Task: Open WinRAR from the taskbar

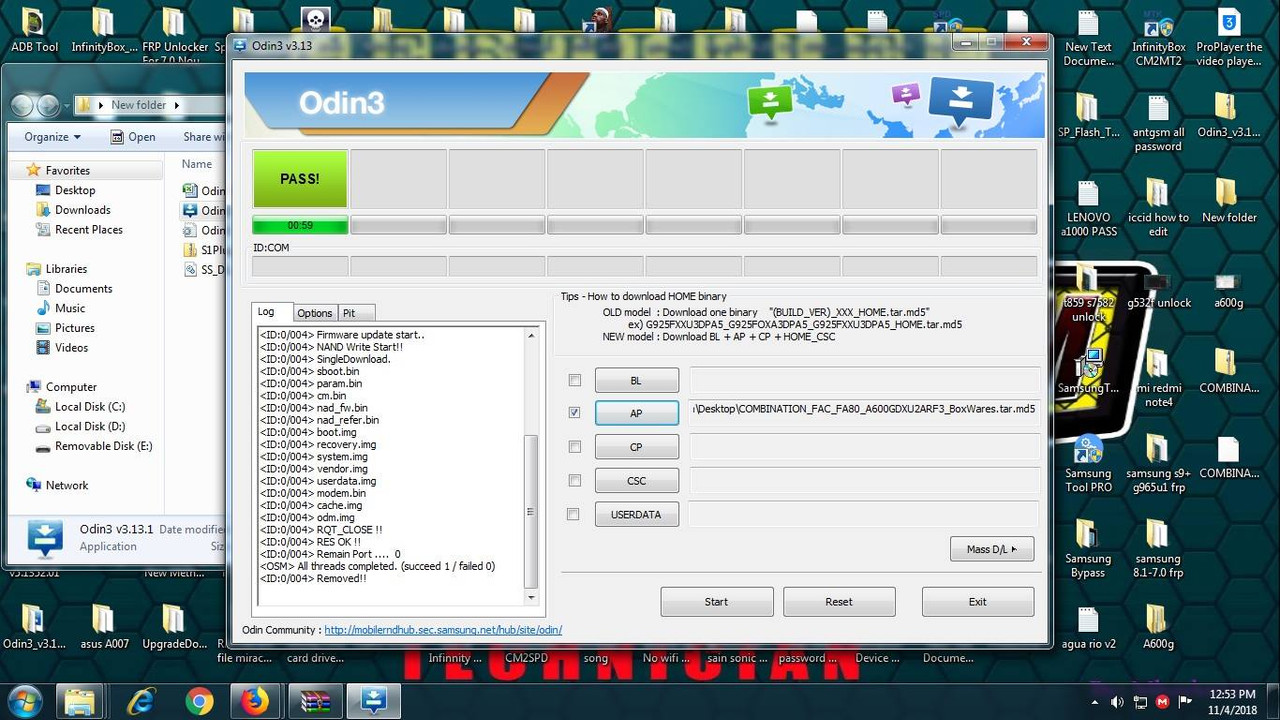Action: 315,700
